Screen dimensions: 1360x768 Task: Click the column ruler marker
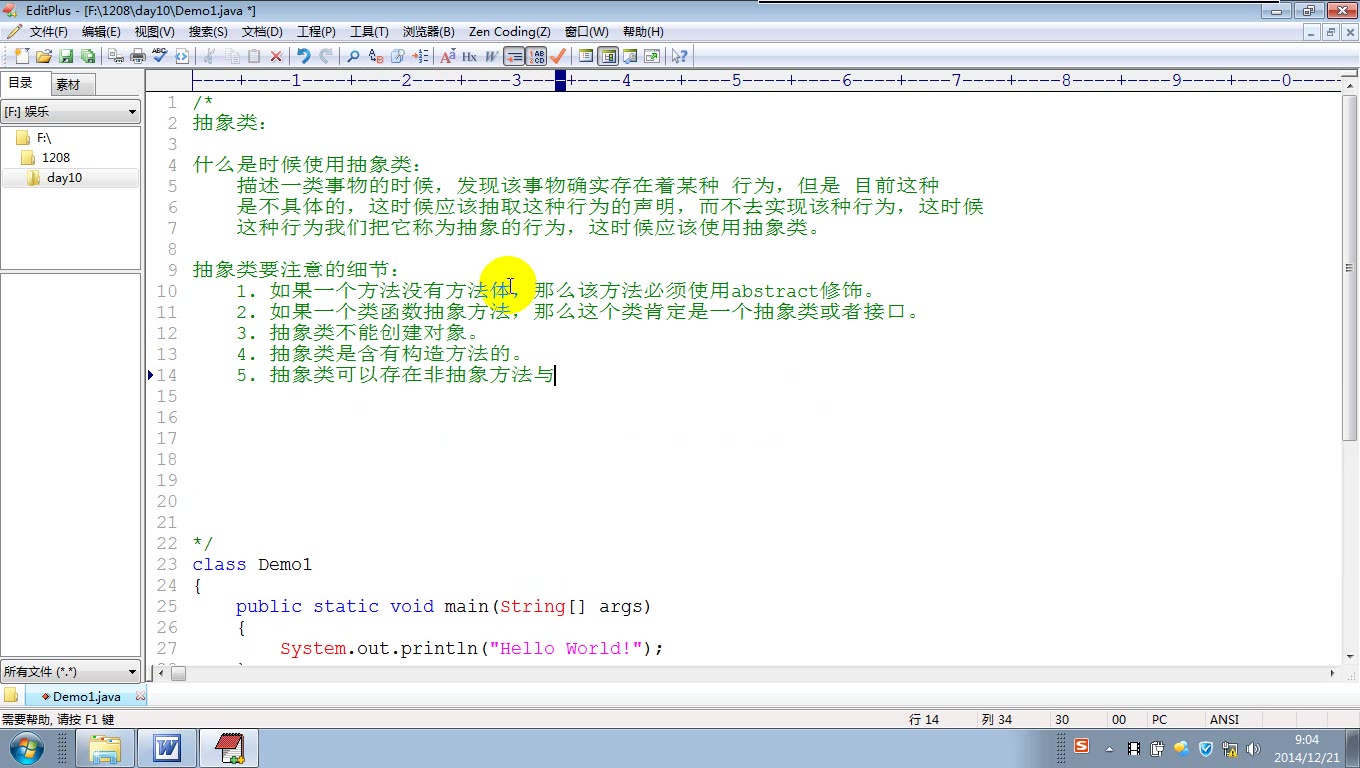(560, 81)
